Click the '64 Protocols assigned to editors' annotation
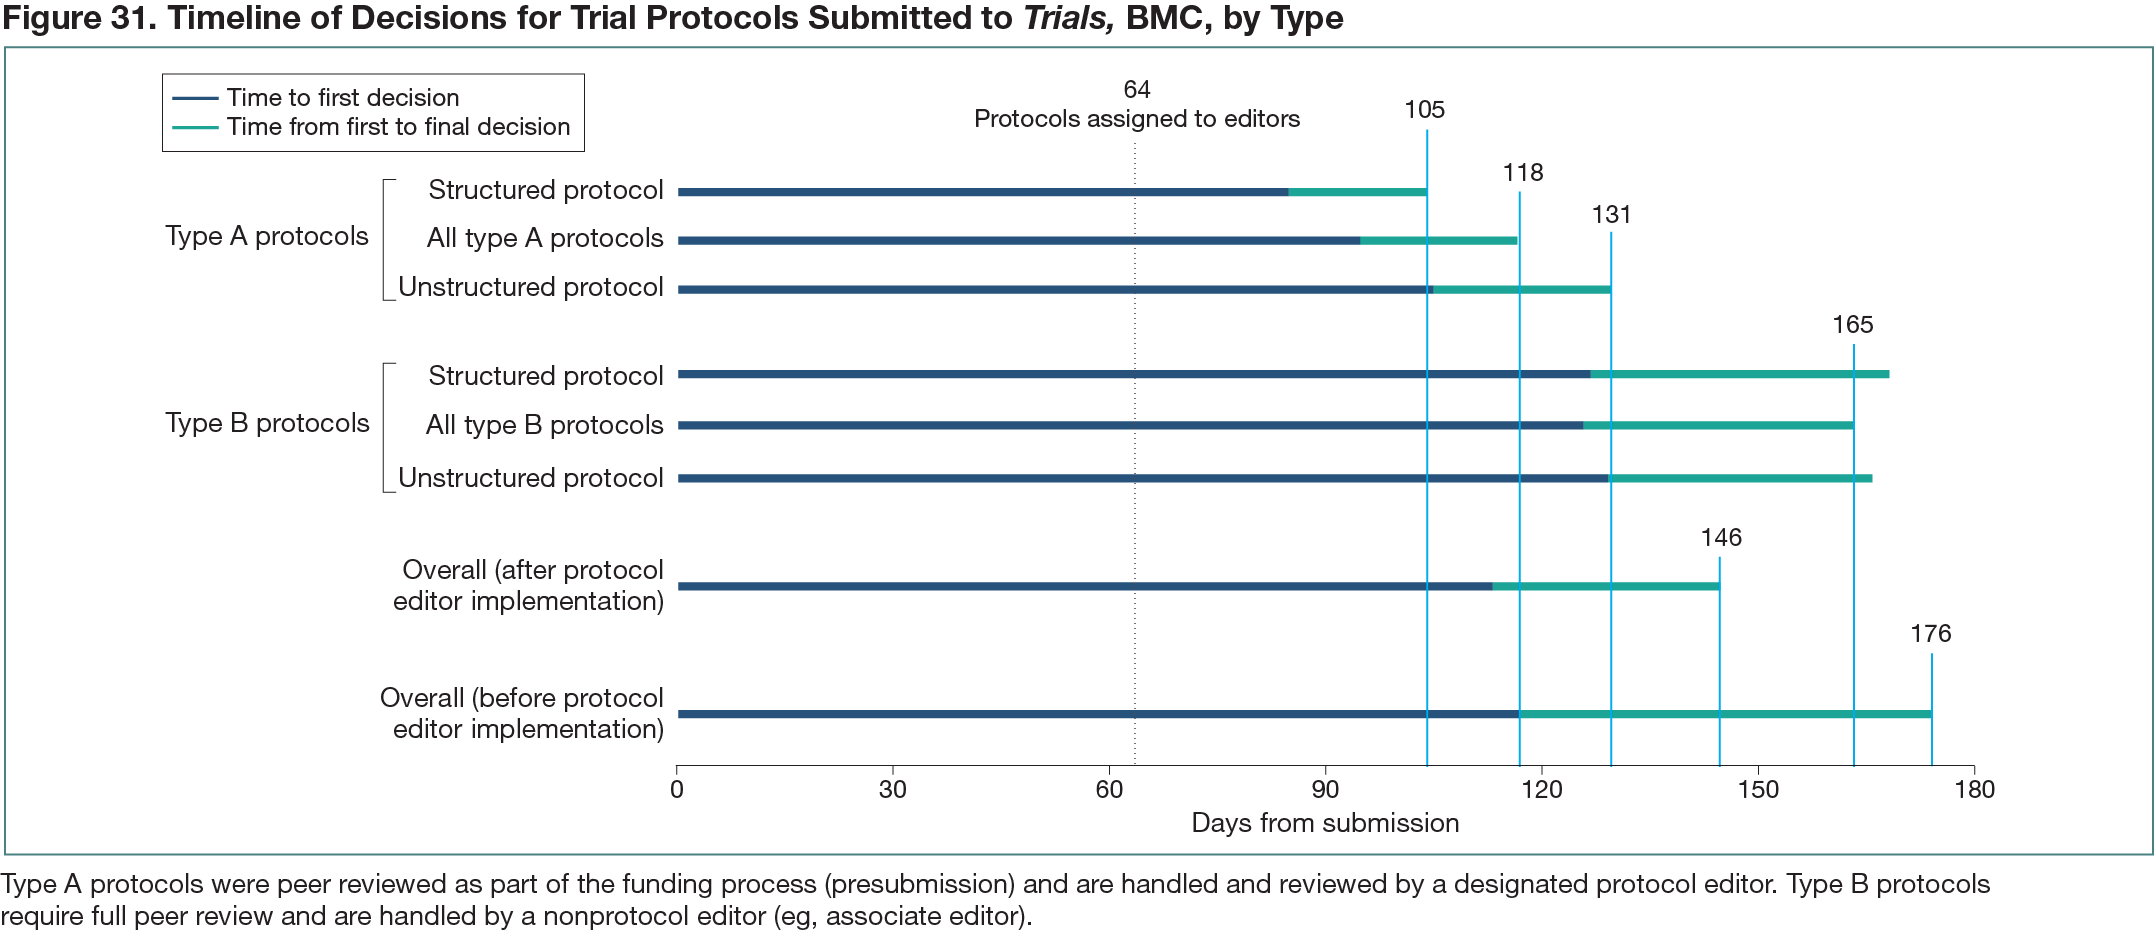This screenshot has width=2155, height=931. pos(1136,105)
